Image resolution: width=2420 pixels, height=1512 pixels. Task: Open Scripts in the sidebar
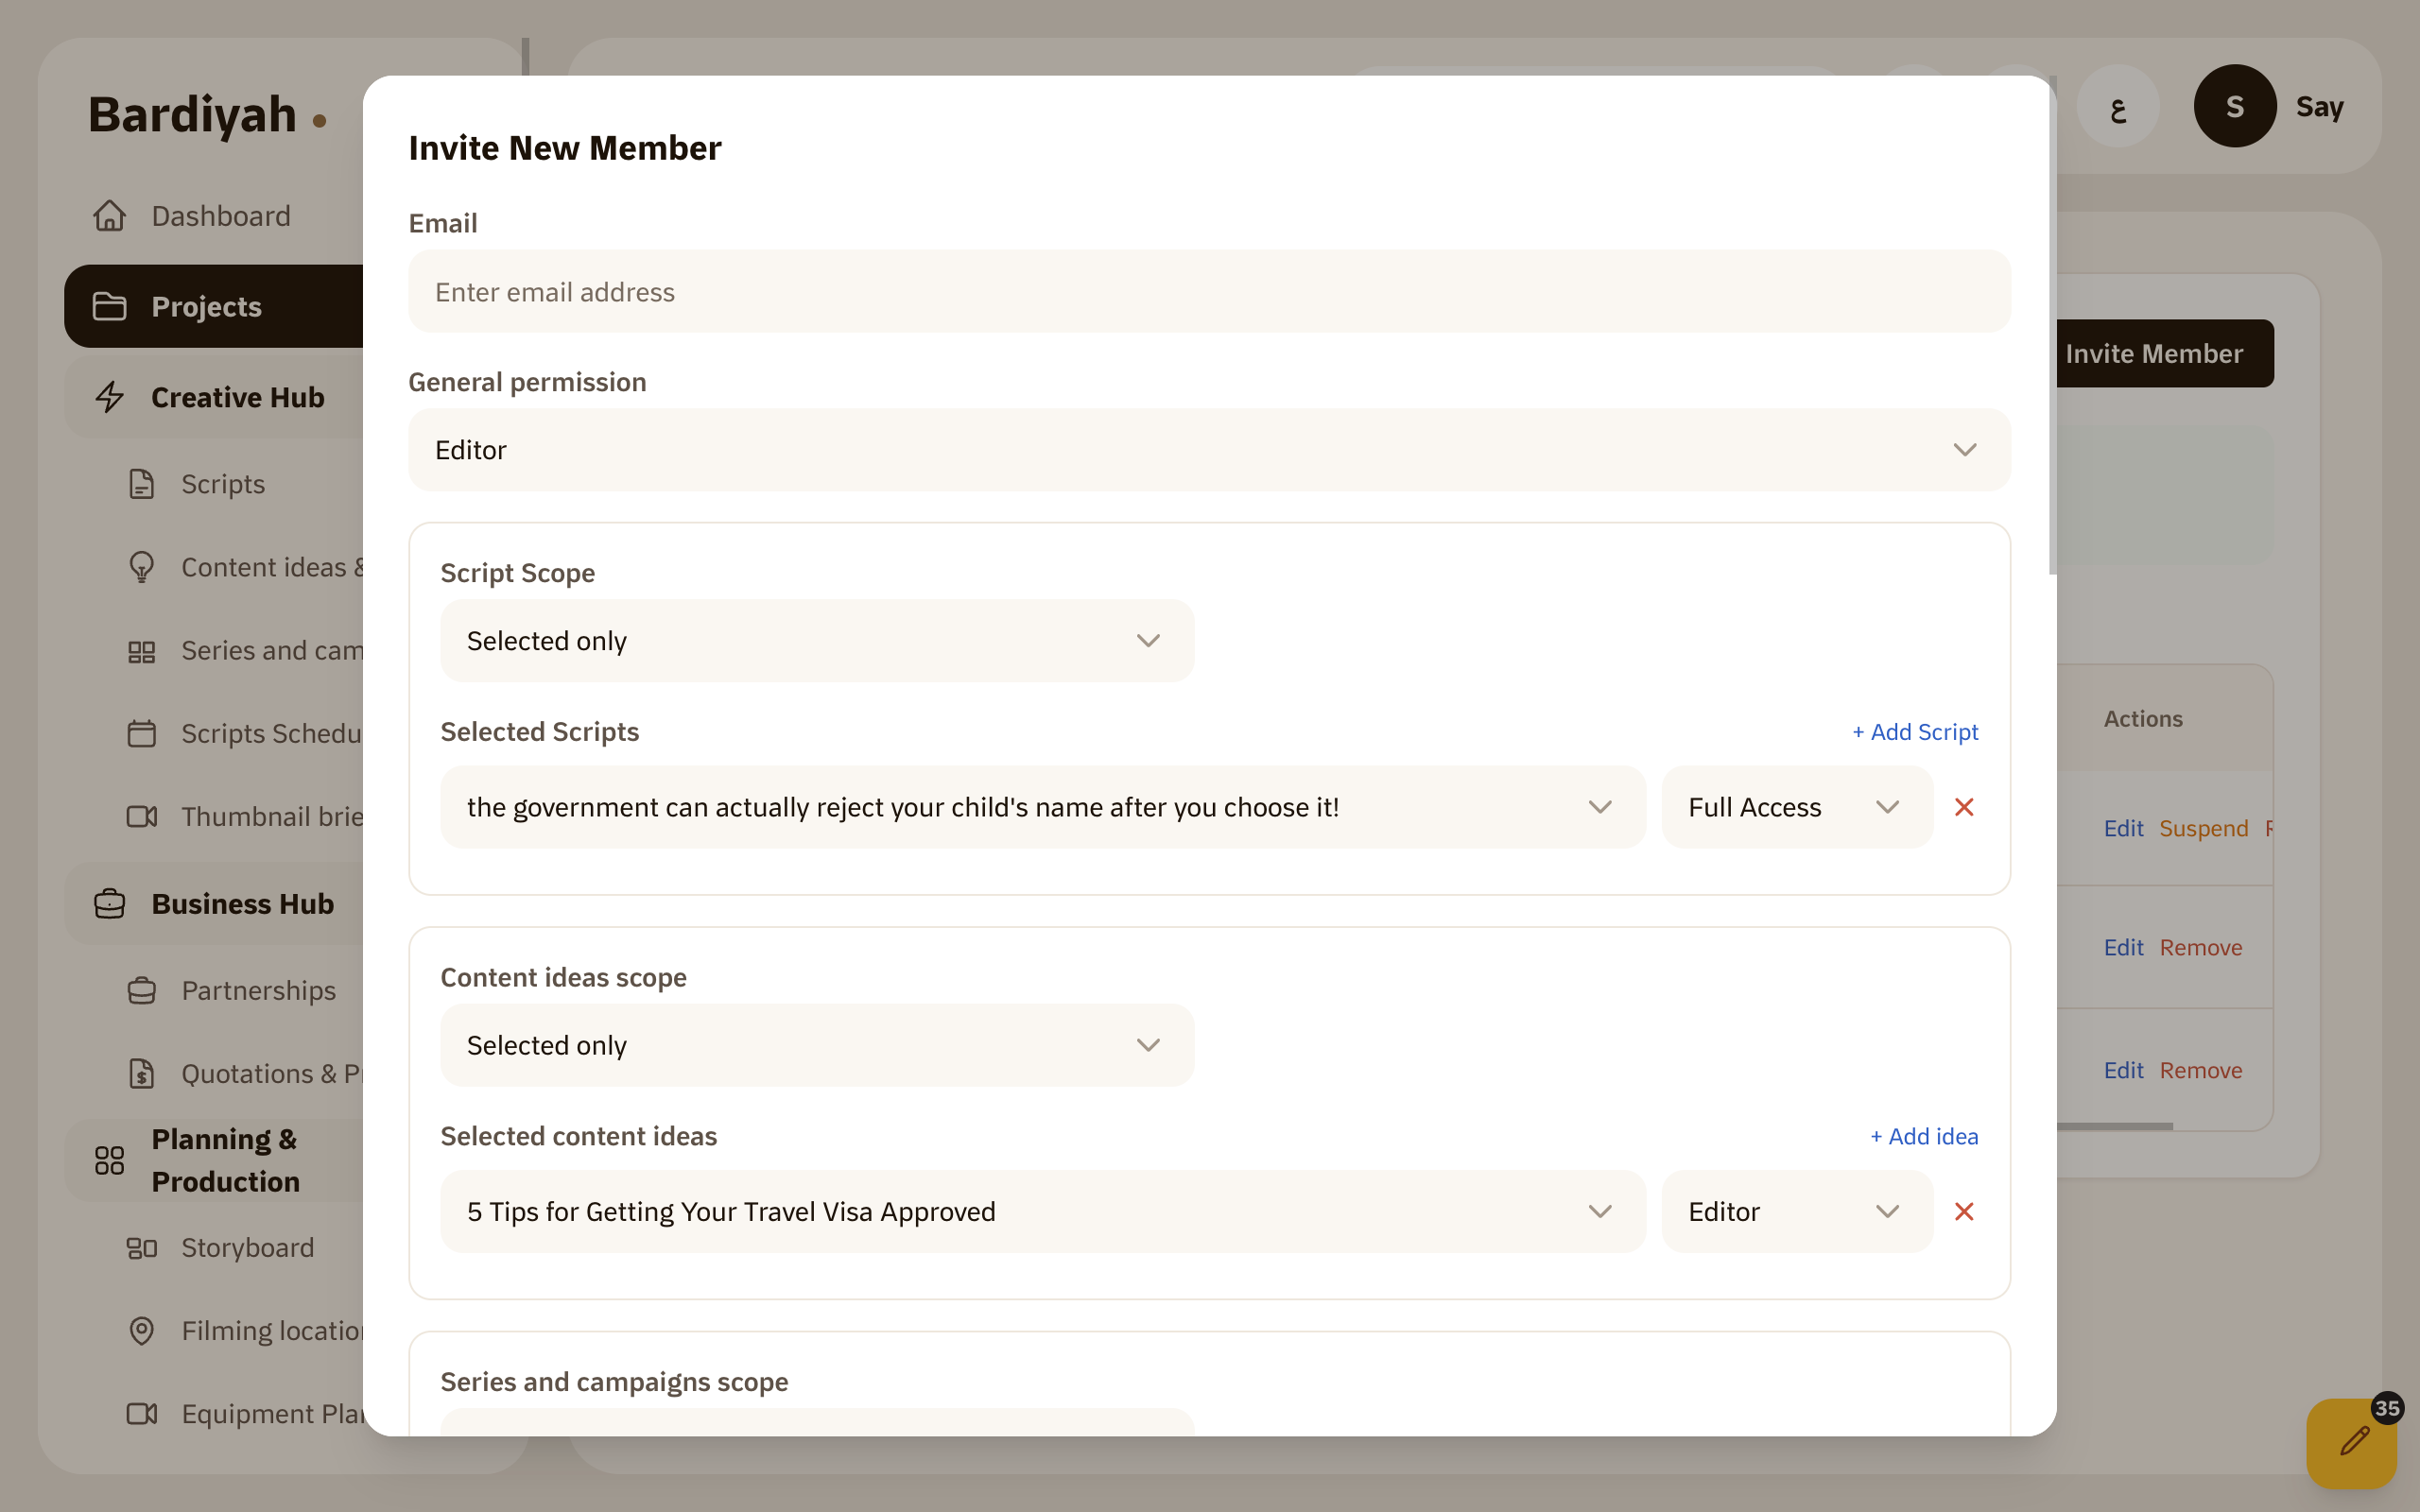223,484
